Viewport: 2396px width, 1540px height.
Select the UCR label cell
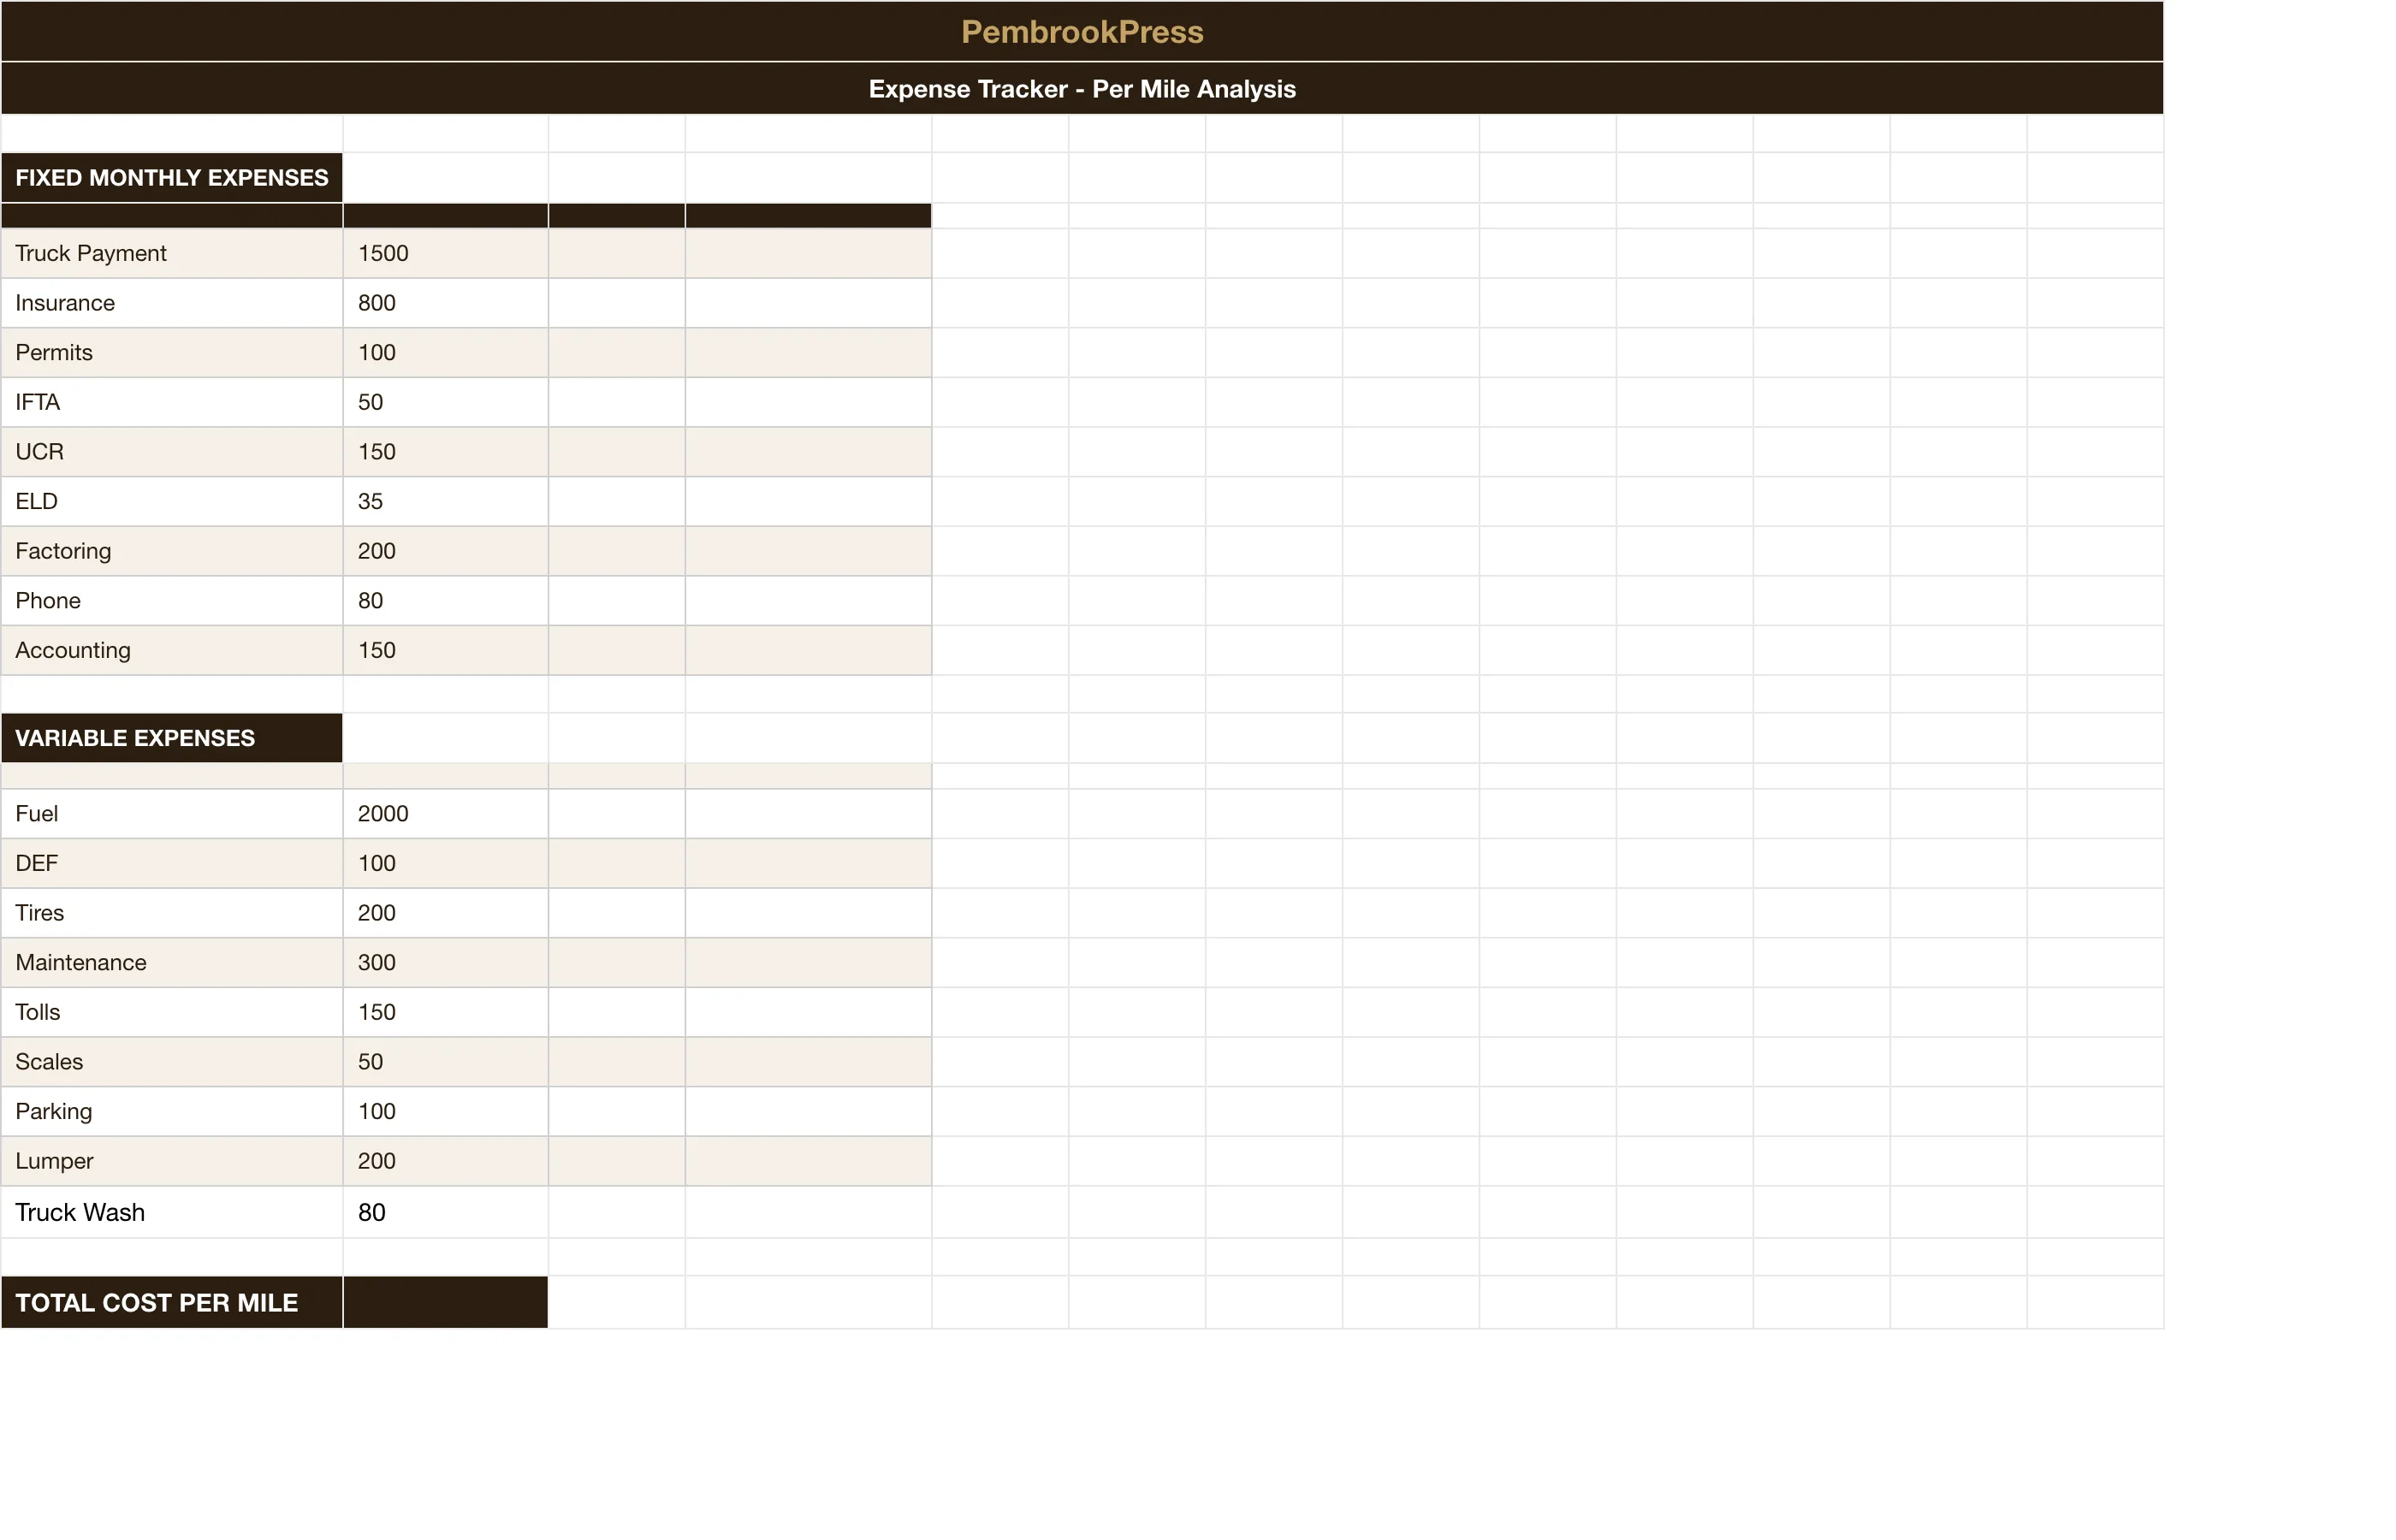click(x=172, y=452)
